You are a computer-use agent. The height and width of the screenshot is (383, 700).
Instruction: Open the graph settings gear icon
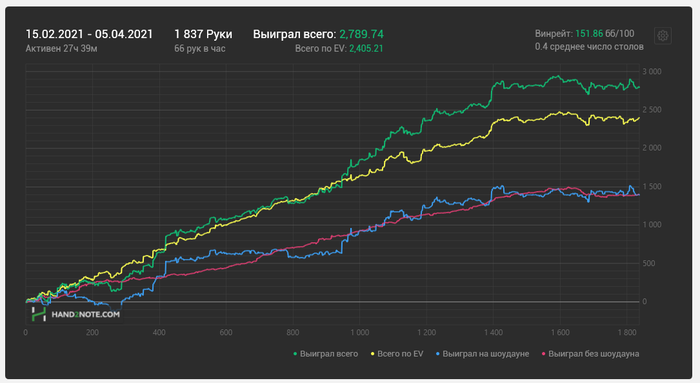pos(662,36)
